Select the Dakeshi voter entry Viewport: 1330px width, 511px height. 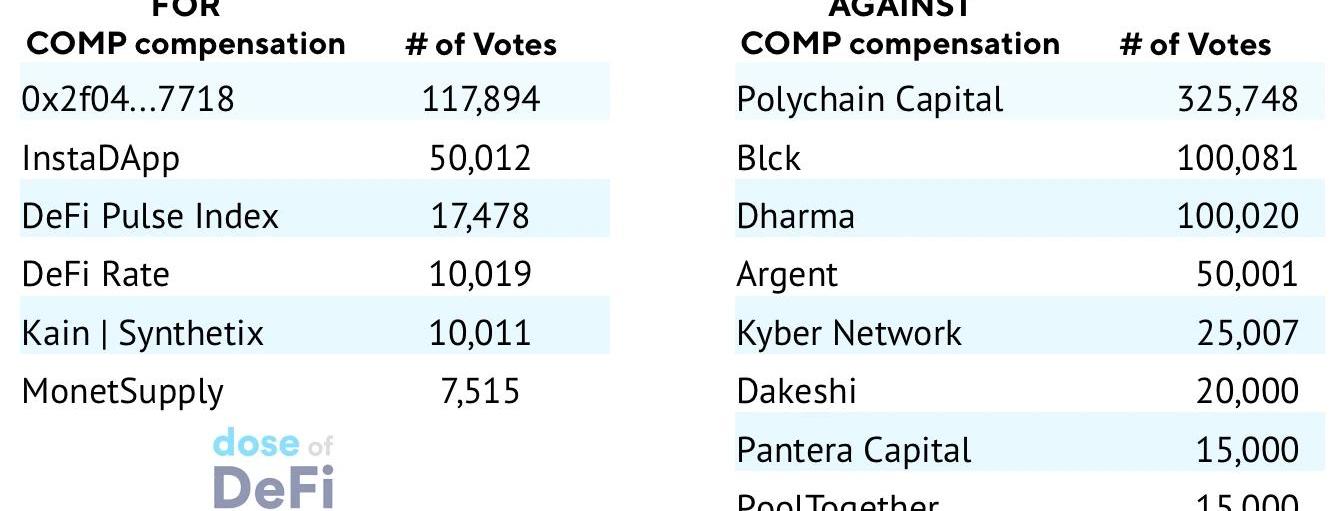pos(796,391)
